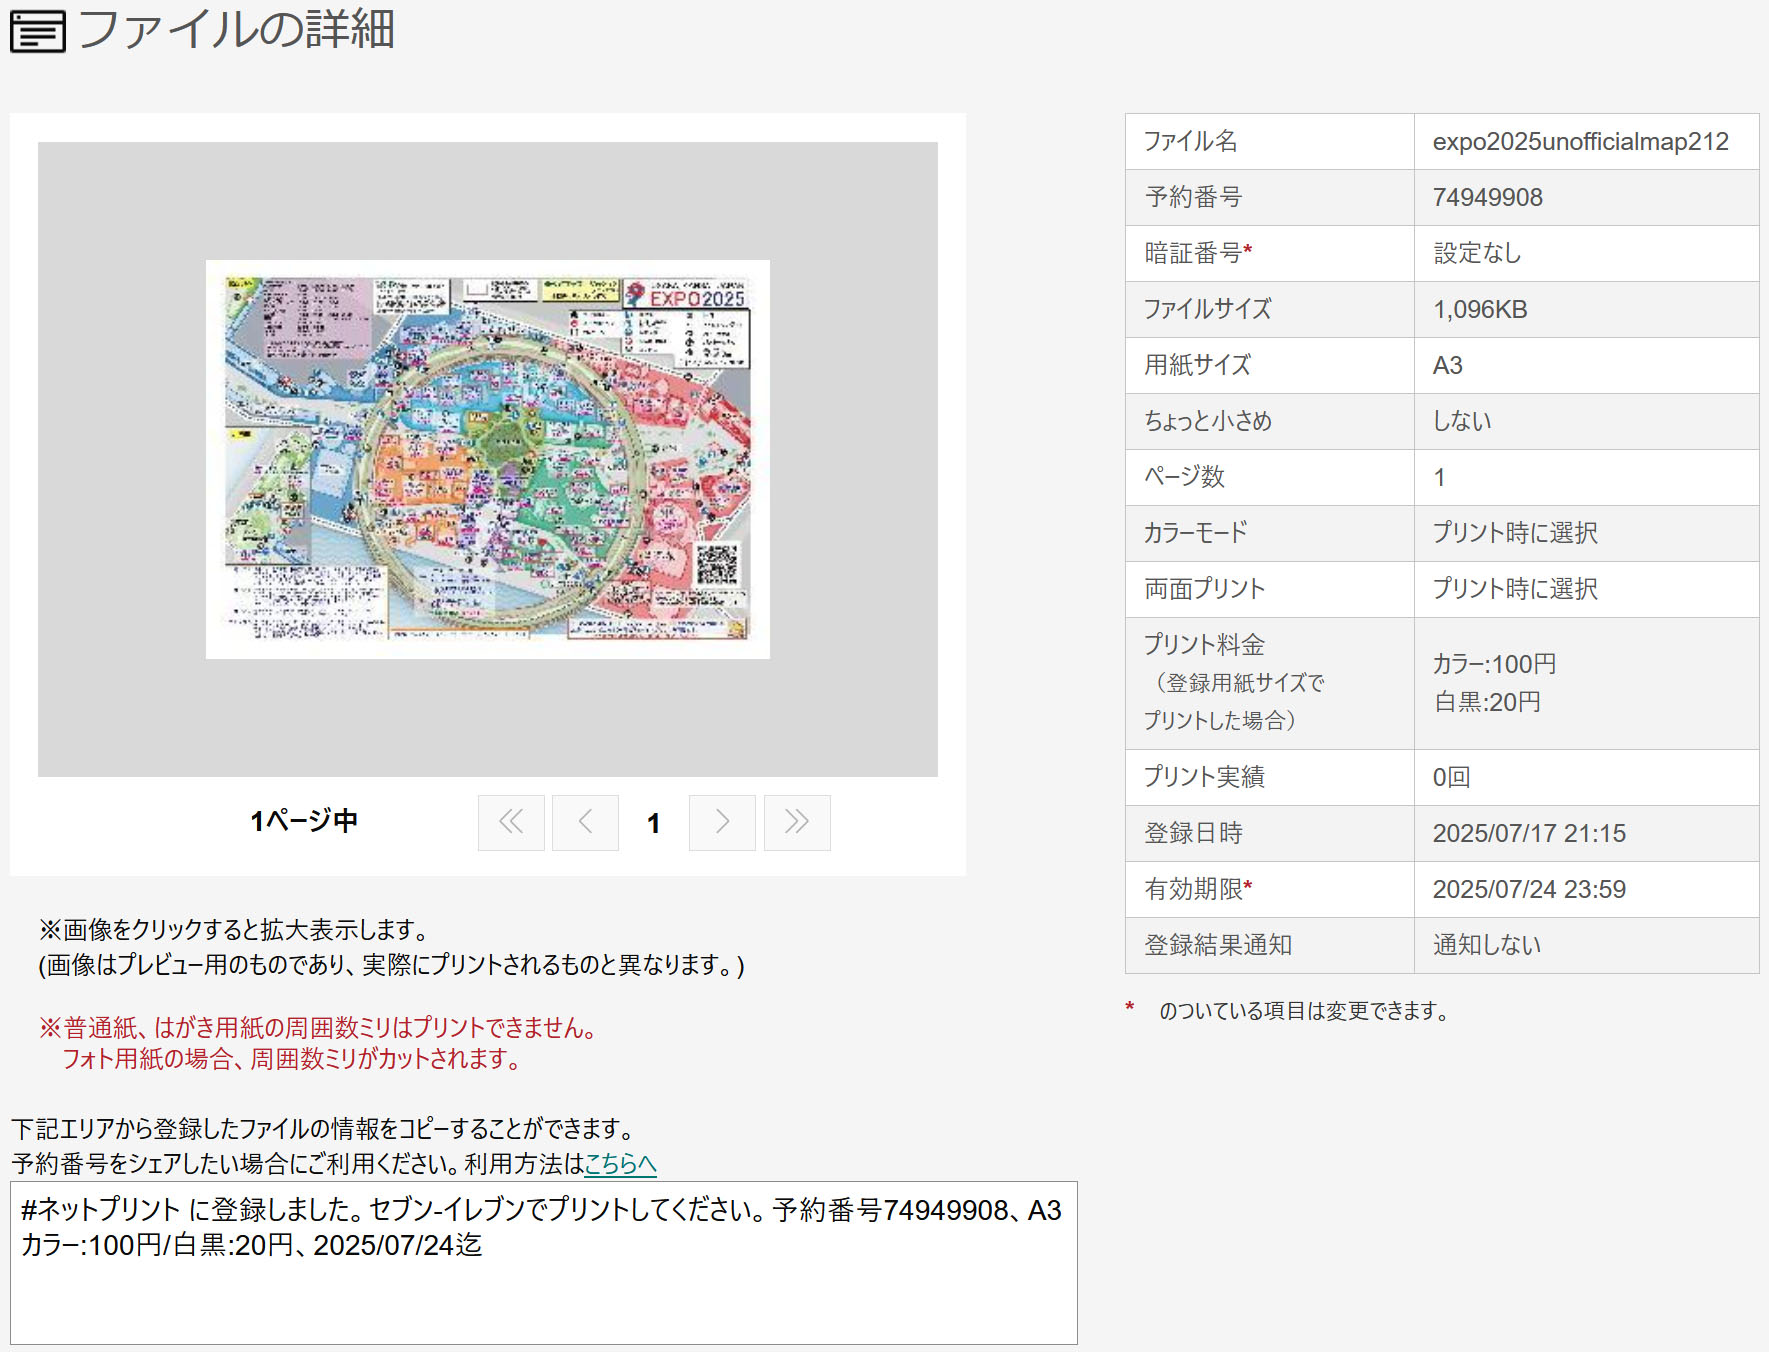Screen dimensions: 1769x1352
Task: Click the expiration date 2025/07/24 23:59
Action: click(x=1529, y=889)
